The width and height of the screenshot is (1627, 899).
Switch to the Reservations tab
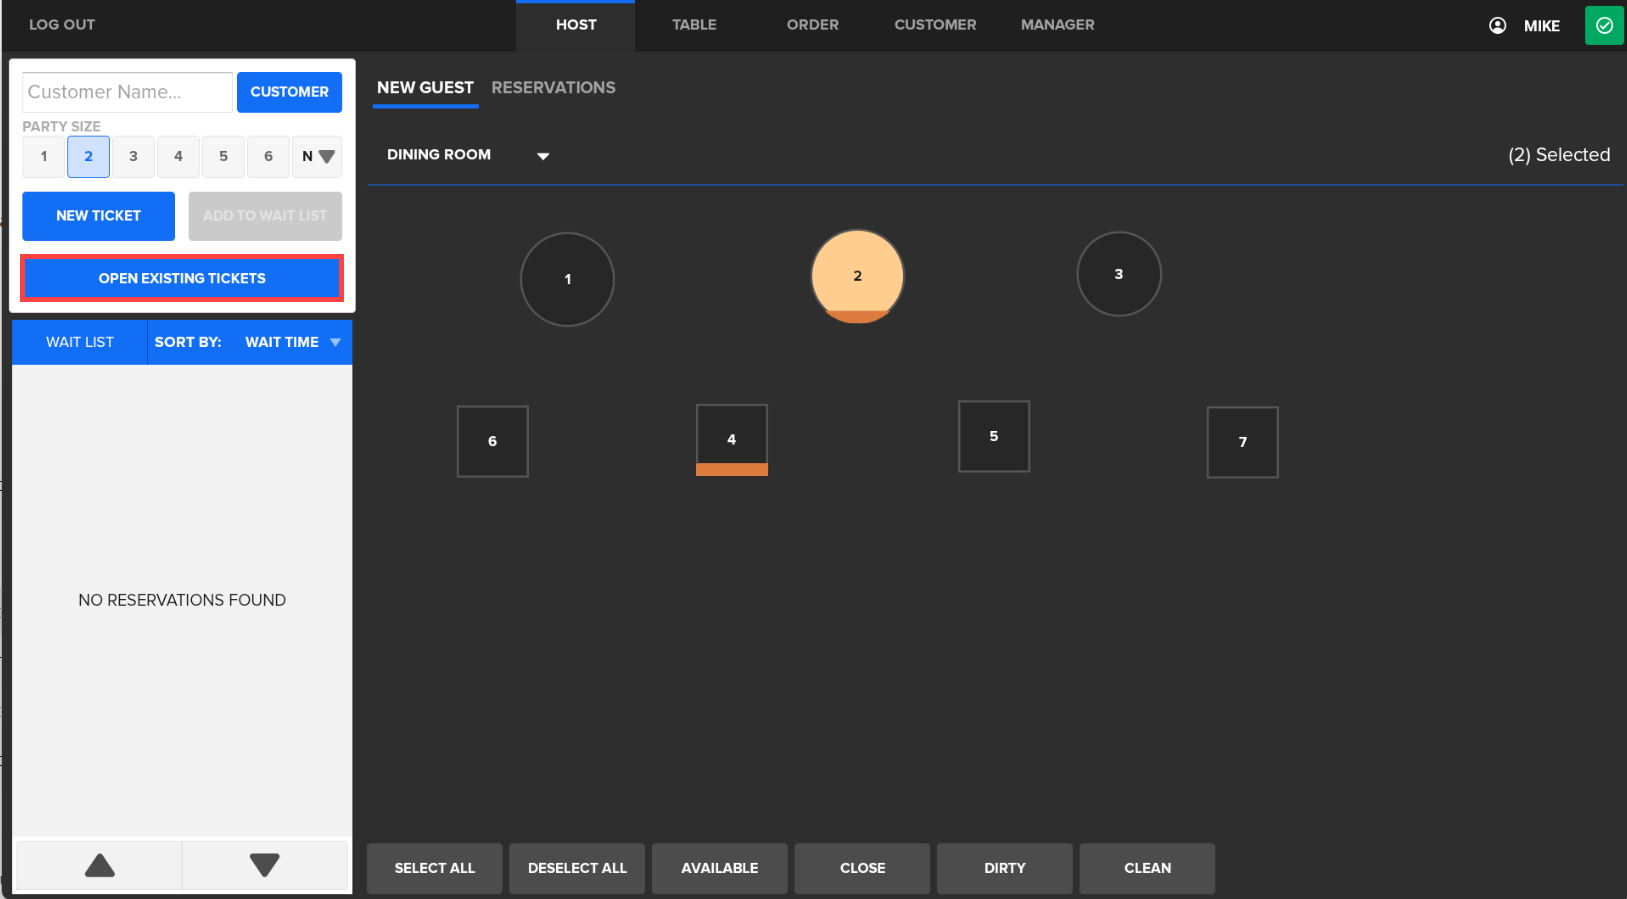553,88
